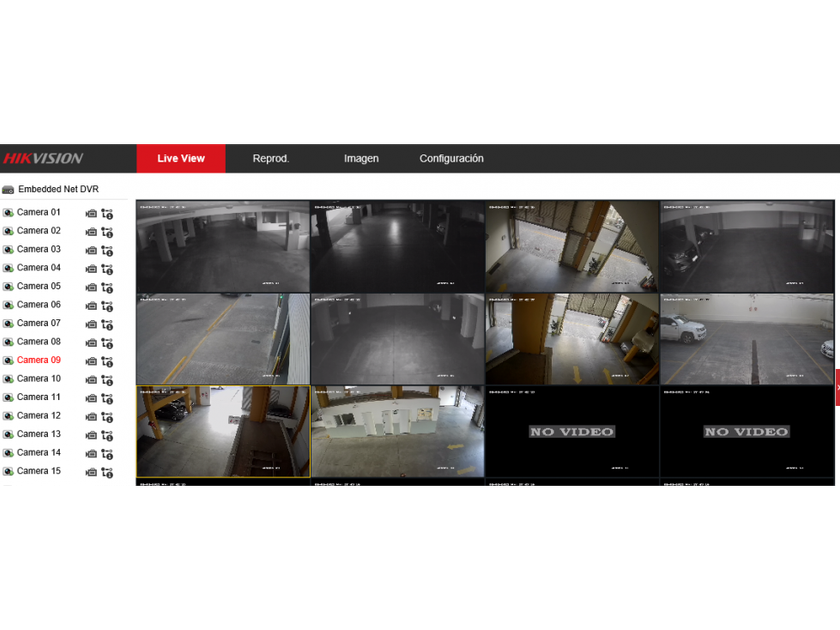This screenshot has width=840, height=630.
Task: Select Camera 12 in the camera list
Action: (39, 416)
